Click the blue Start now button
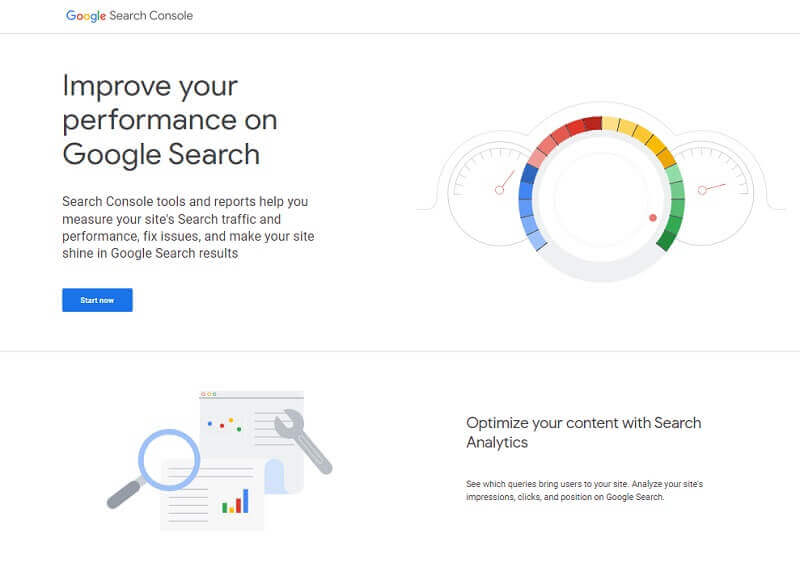This screenshot has width=800, height=564. click(97, 300)
